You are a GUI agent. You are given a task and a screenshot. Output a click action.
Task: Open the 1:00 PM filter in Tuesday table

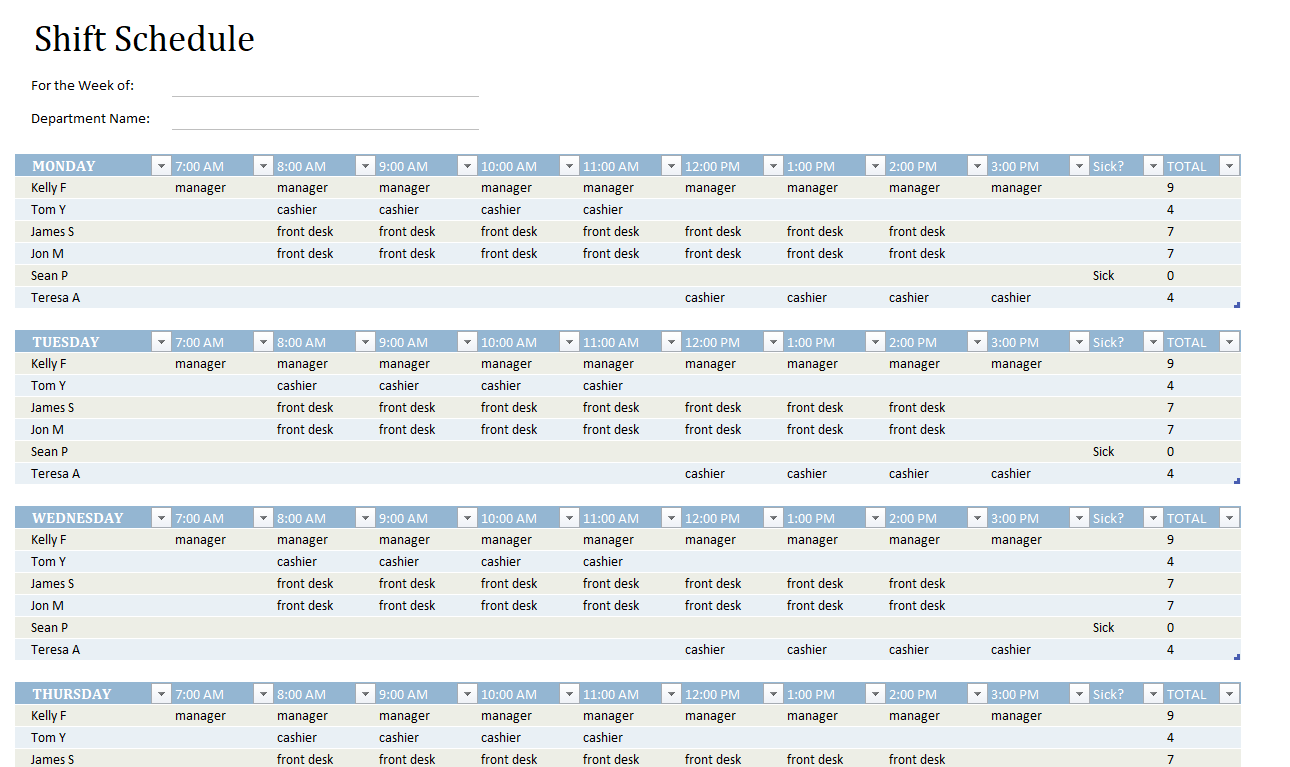(x=875, y=342)
